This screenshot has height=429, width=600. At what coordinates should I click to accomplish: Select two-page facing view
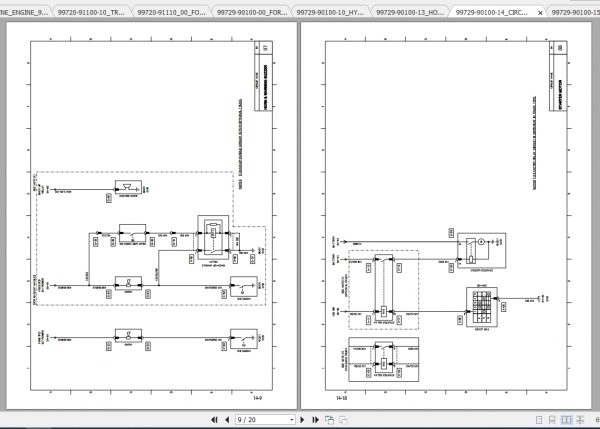pos(566,420)
